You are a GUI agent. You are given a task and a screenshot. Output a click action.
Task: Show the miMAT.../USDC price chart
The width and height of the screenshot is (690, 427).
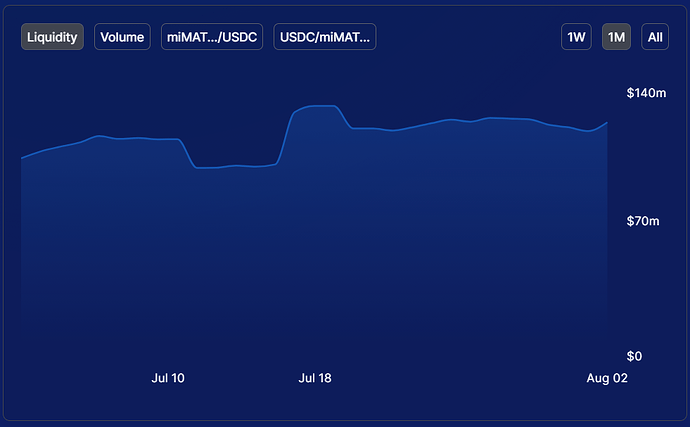[x=214, y=37]
